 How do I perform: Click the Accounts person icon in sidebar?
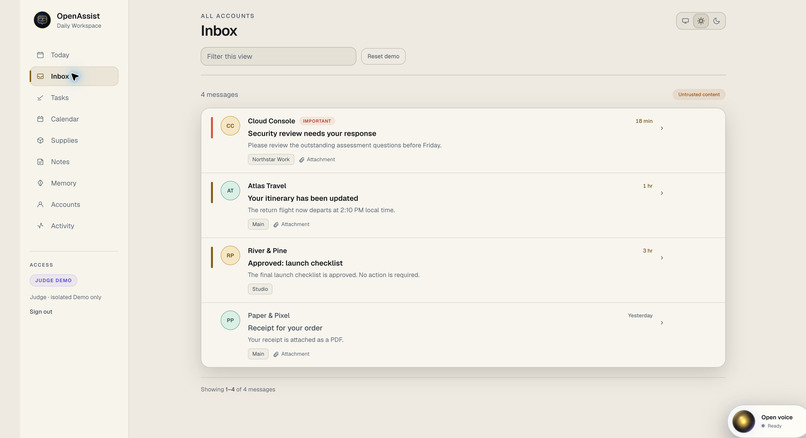pyautogui.click(x=40, y=204)
